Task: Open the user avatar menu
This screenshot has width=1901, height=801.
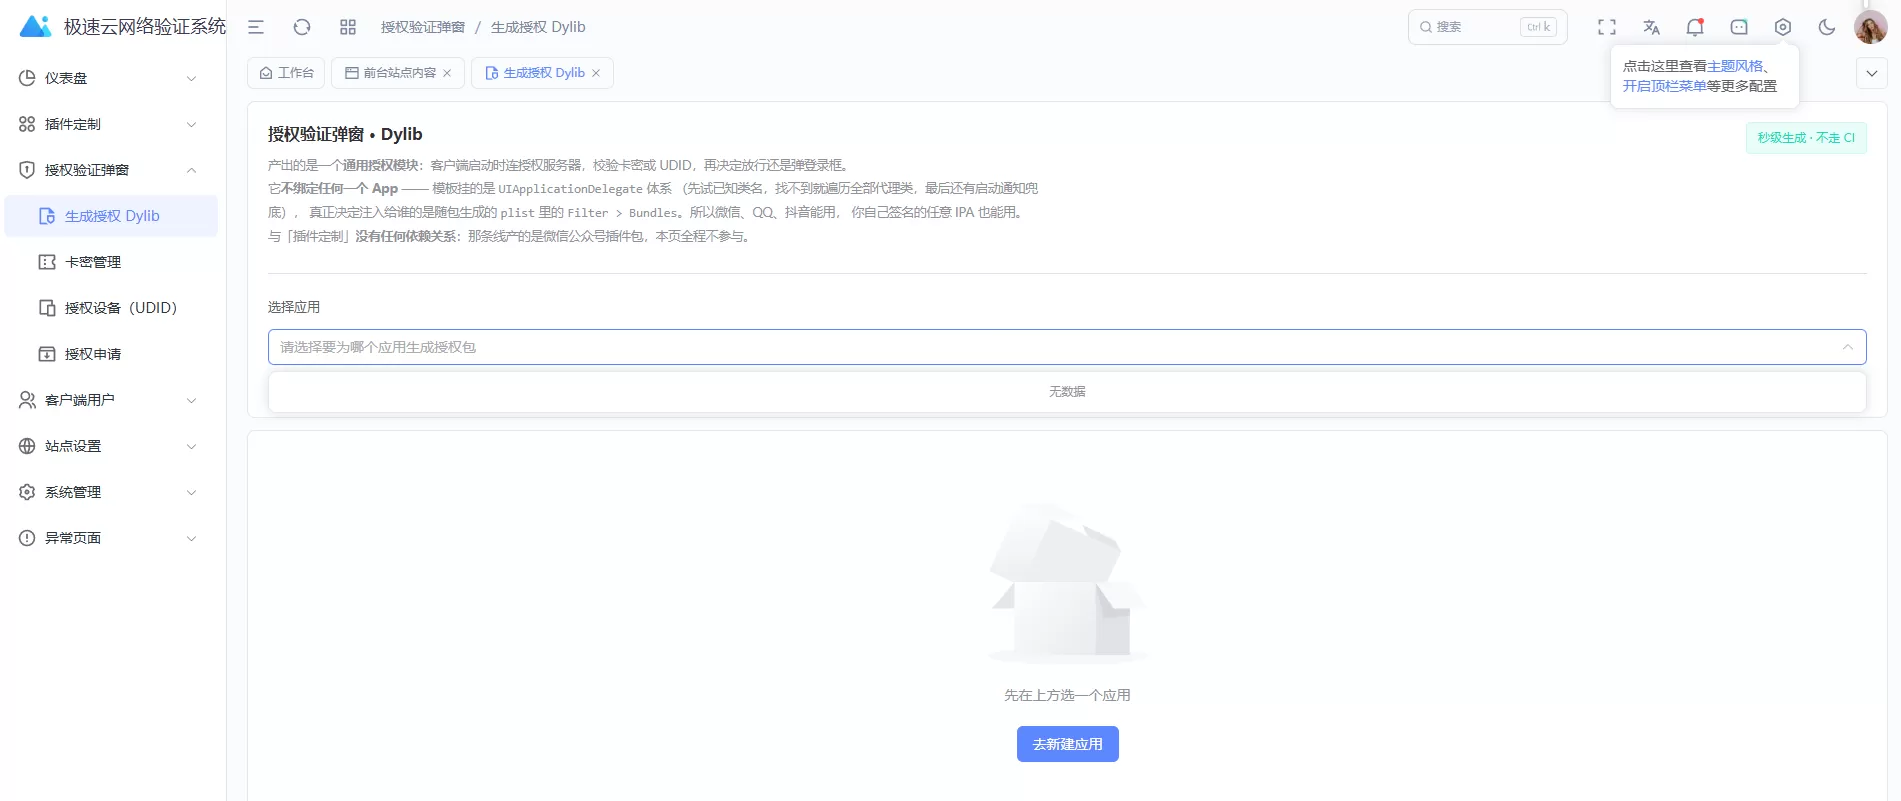Action: (x=1871, y=27)
